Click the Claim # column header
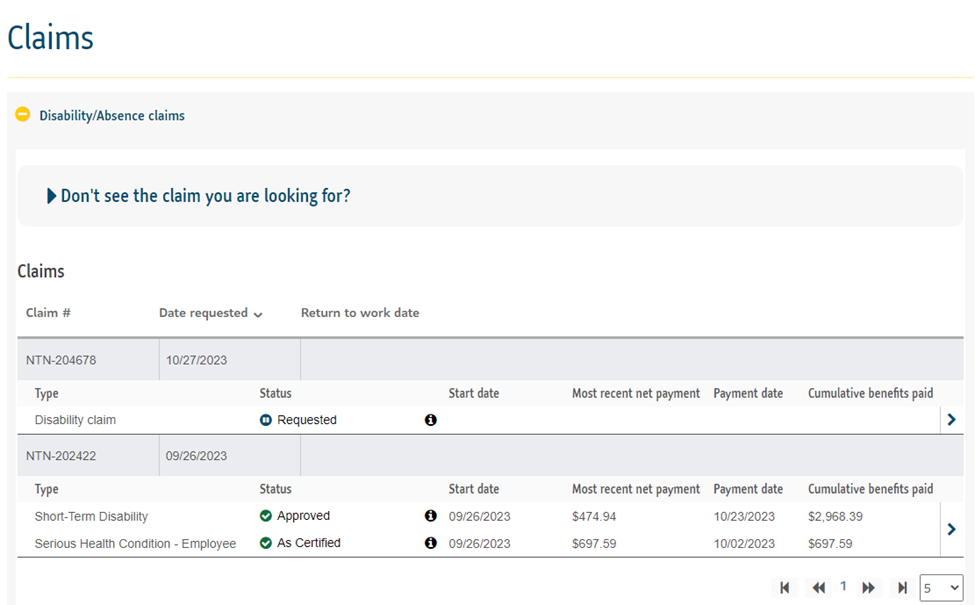This screenshot has height=605, width=975. tap(47, 312)
